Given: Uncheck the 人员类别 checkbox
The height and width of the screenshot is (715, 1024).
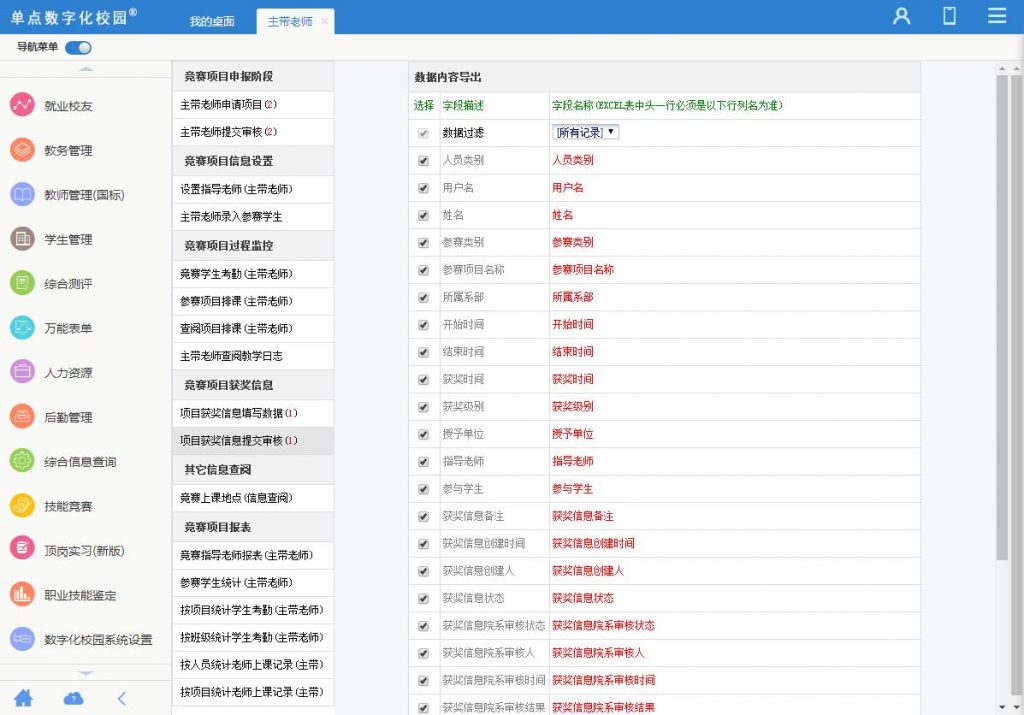Looking at the screenshot, I should tap(423, 161).
